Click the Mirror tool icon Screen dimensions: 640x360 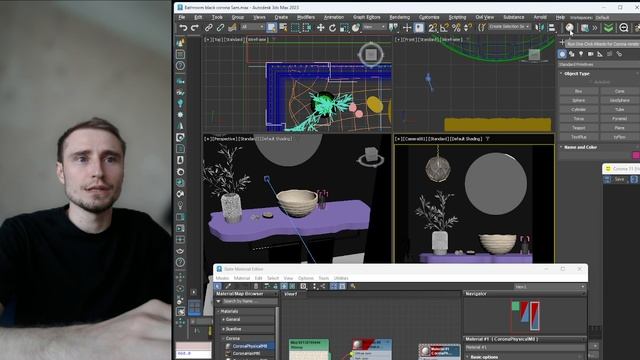coord(540,28)
